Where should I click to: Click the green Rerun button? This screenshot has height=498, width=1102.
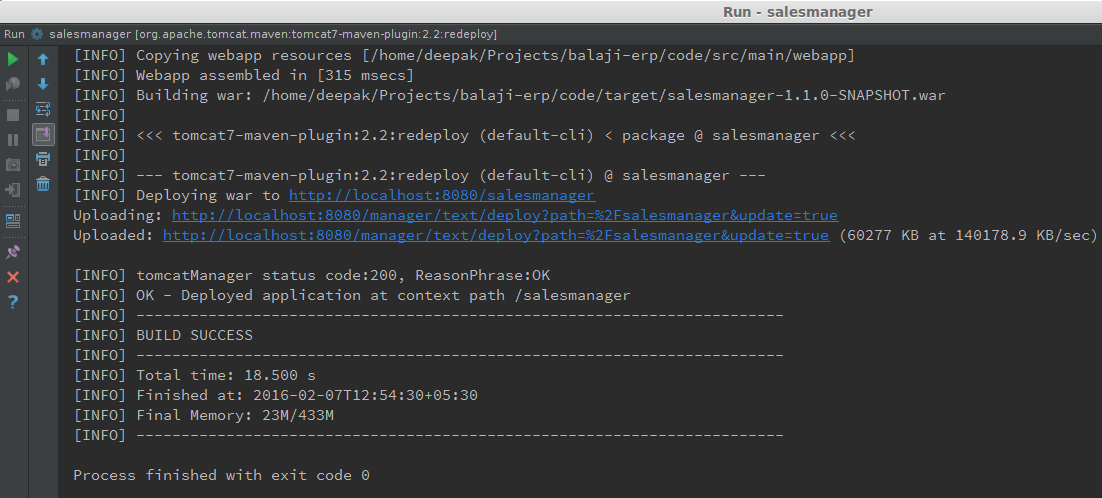tap(13, 60)
